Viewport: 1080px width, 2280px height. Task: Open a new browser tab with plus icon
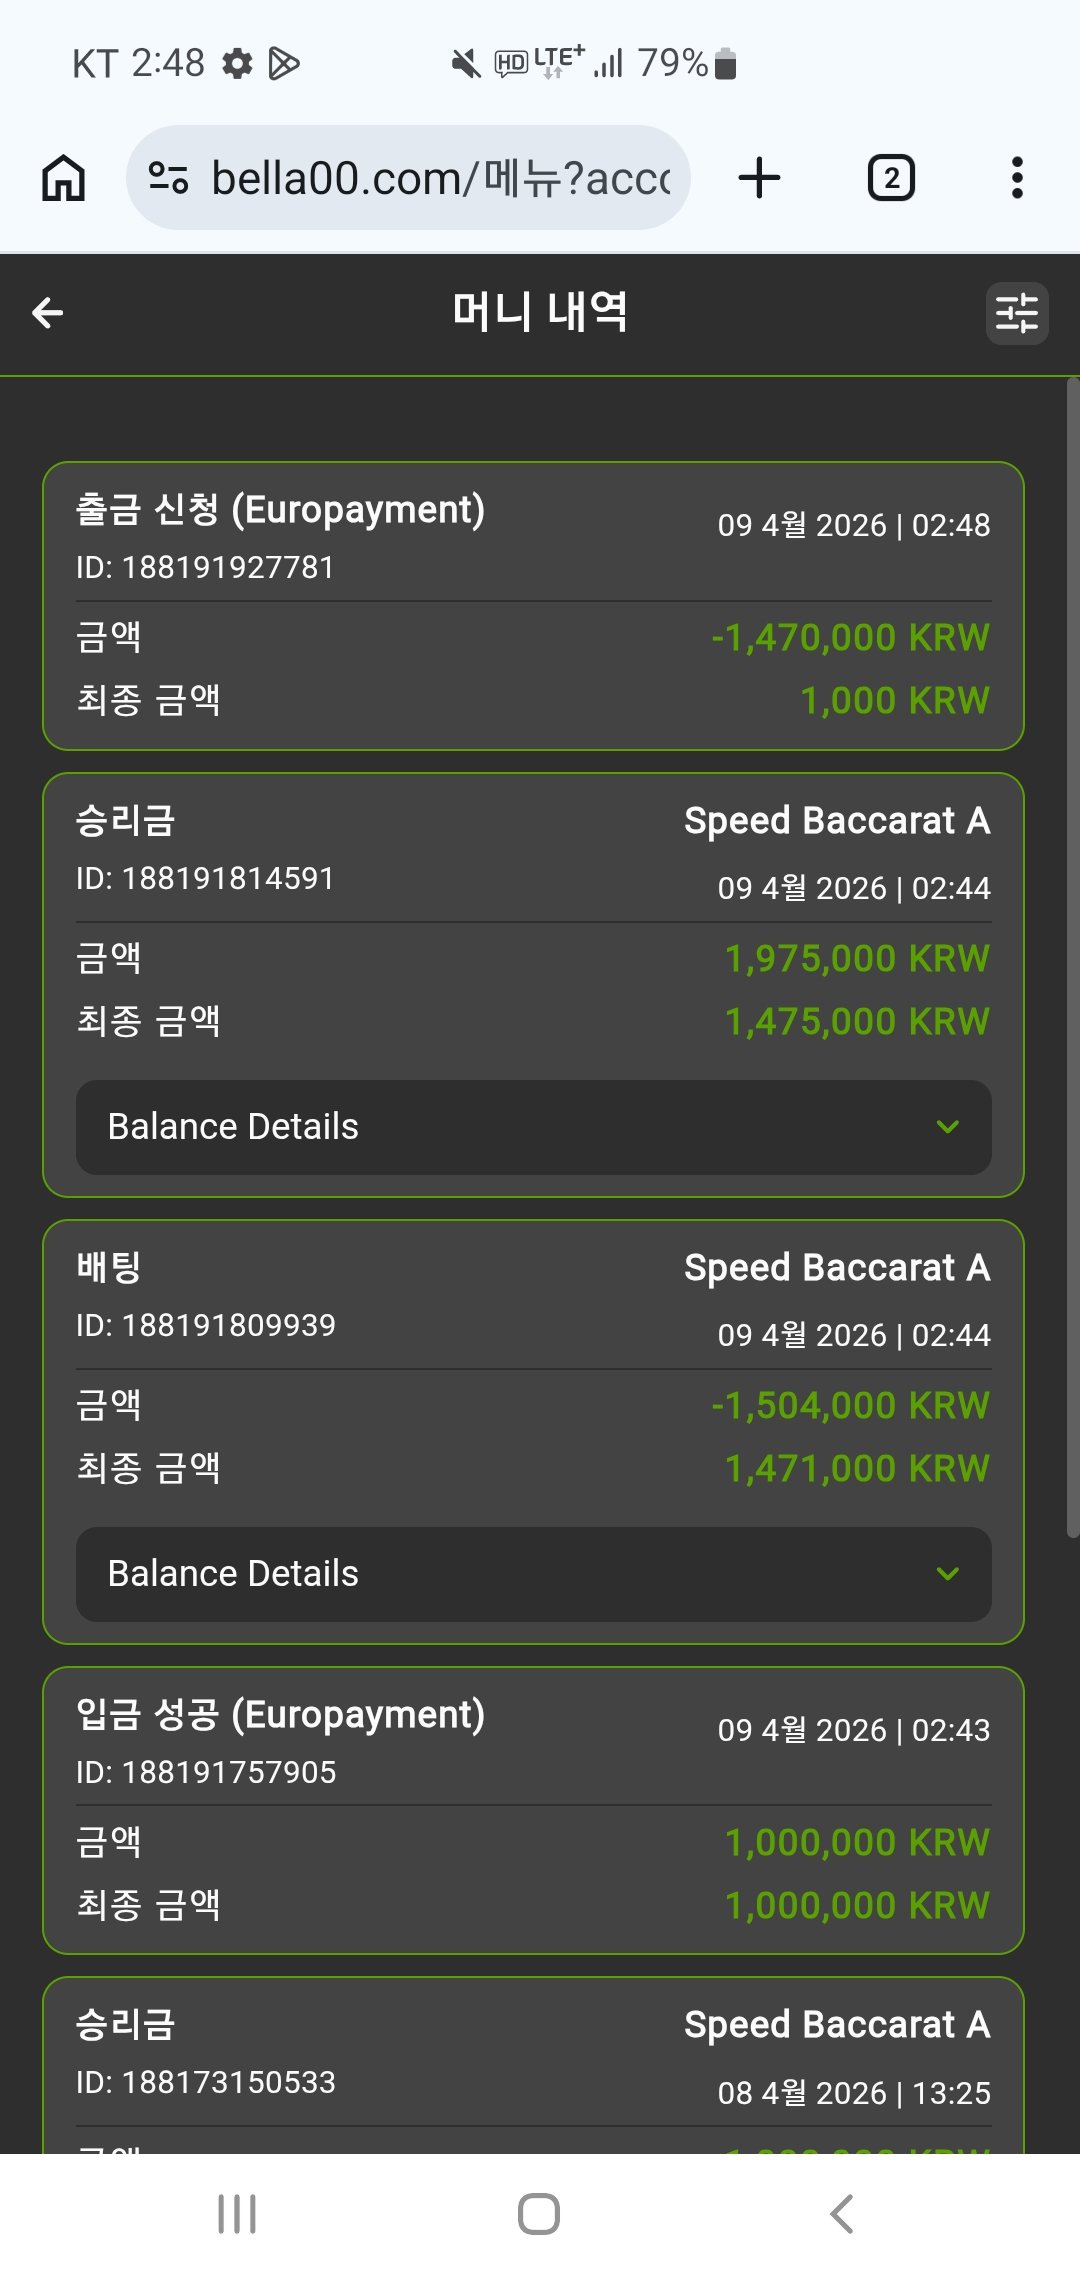tap(759, 178)
